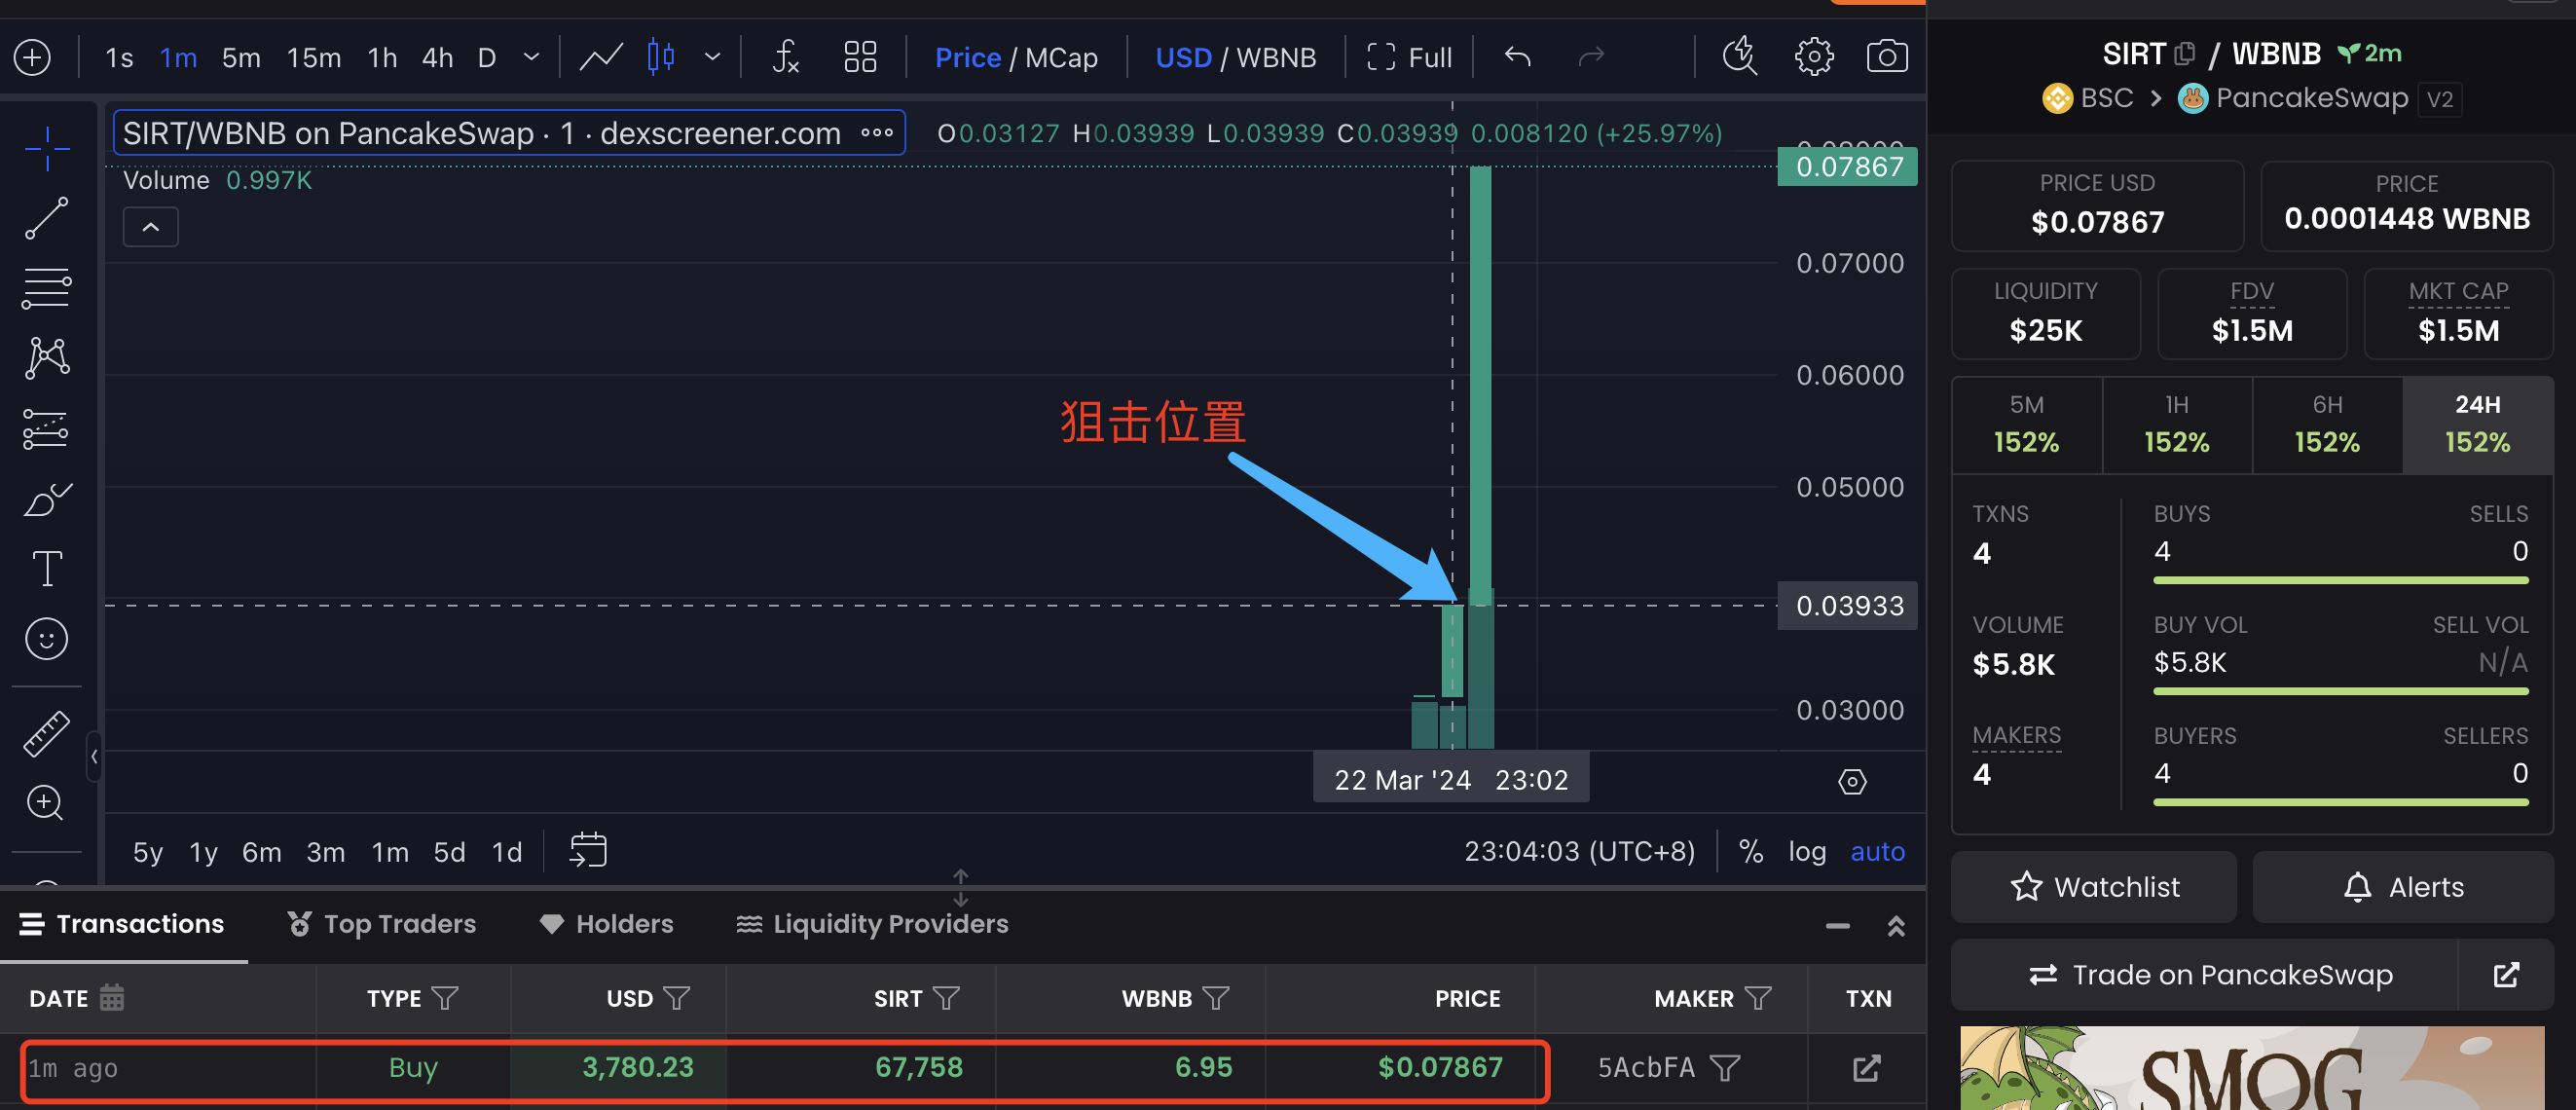
Task: Copy SIRT token address icon
Action: pyautogui.click(x=2185, y=53)
